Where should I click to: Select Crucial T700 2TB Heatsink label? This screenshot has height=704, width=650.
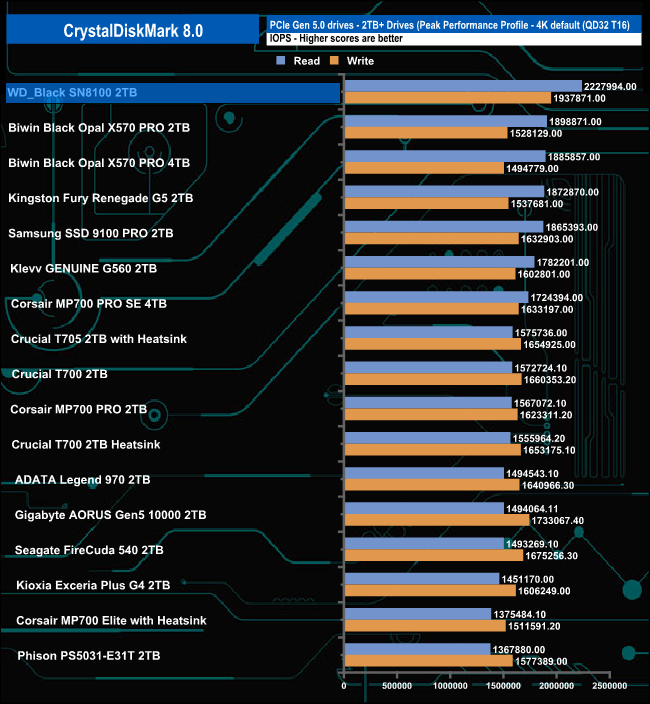point(86,444)
